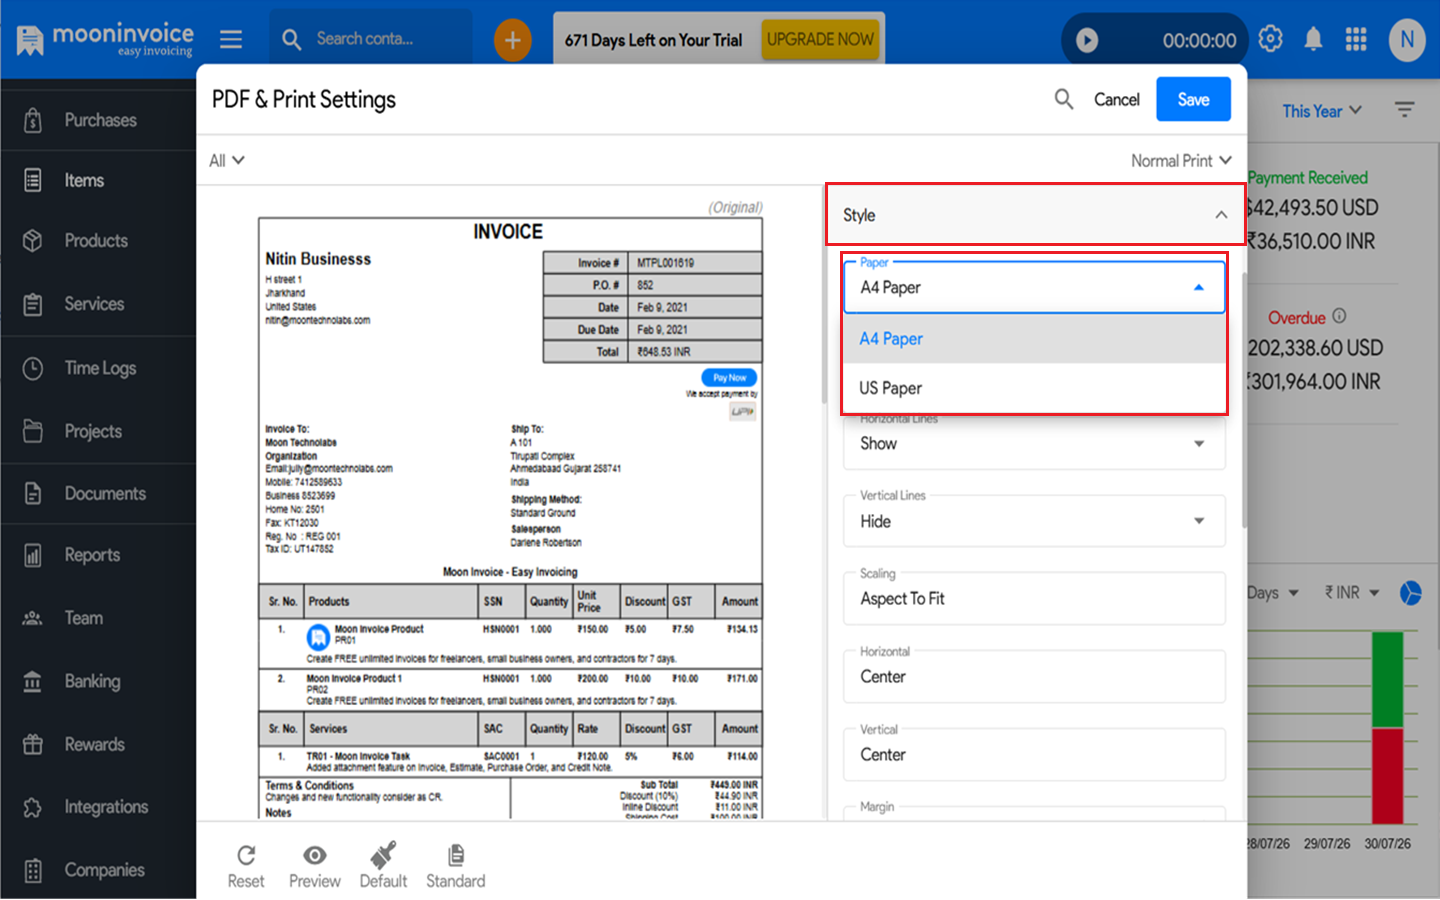The image size is (1440, 900).
Task: Click the Preview eye button
Action: point(315,866)
